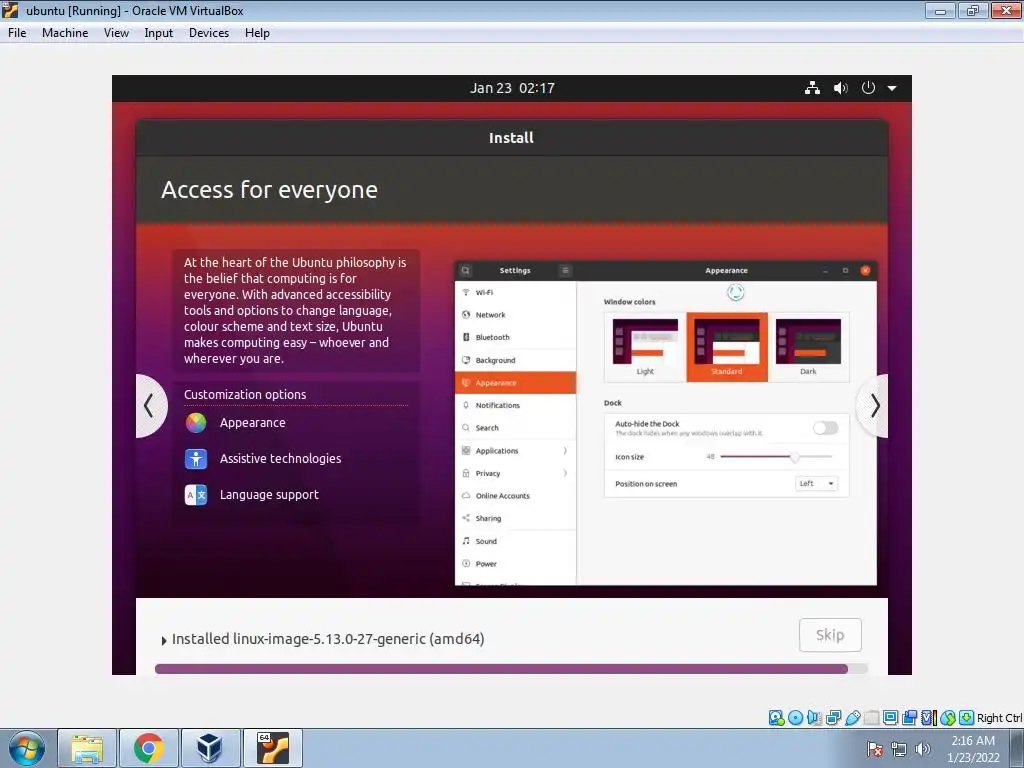Image resolution: width=1024 pixels, height=768 pixels.
Task: Open the Devices menu
Action: click(209, 33)
